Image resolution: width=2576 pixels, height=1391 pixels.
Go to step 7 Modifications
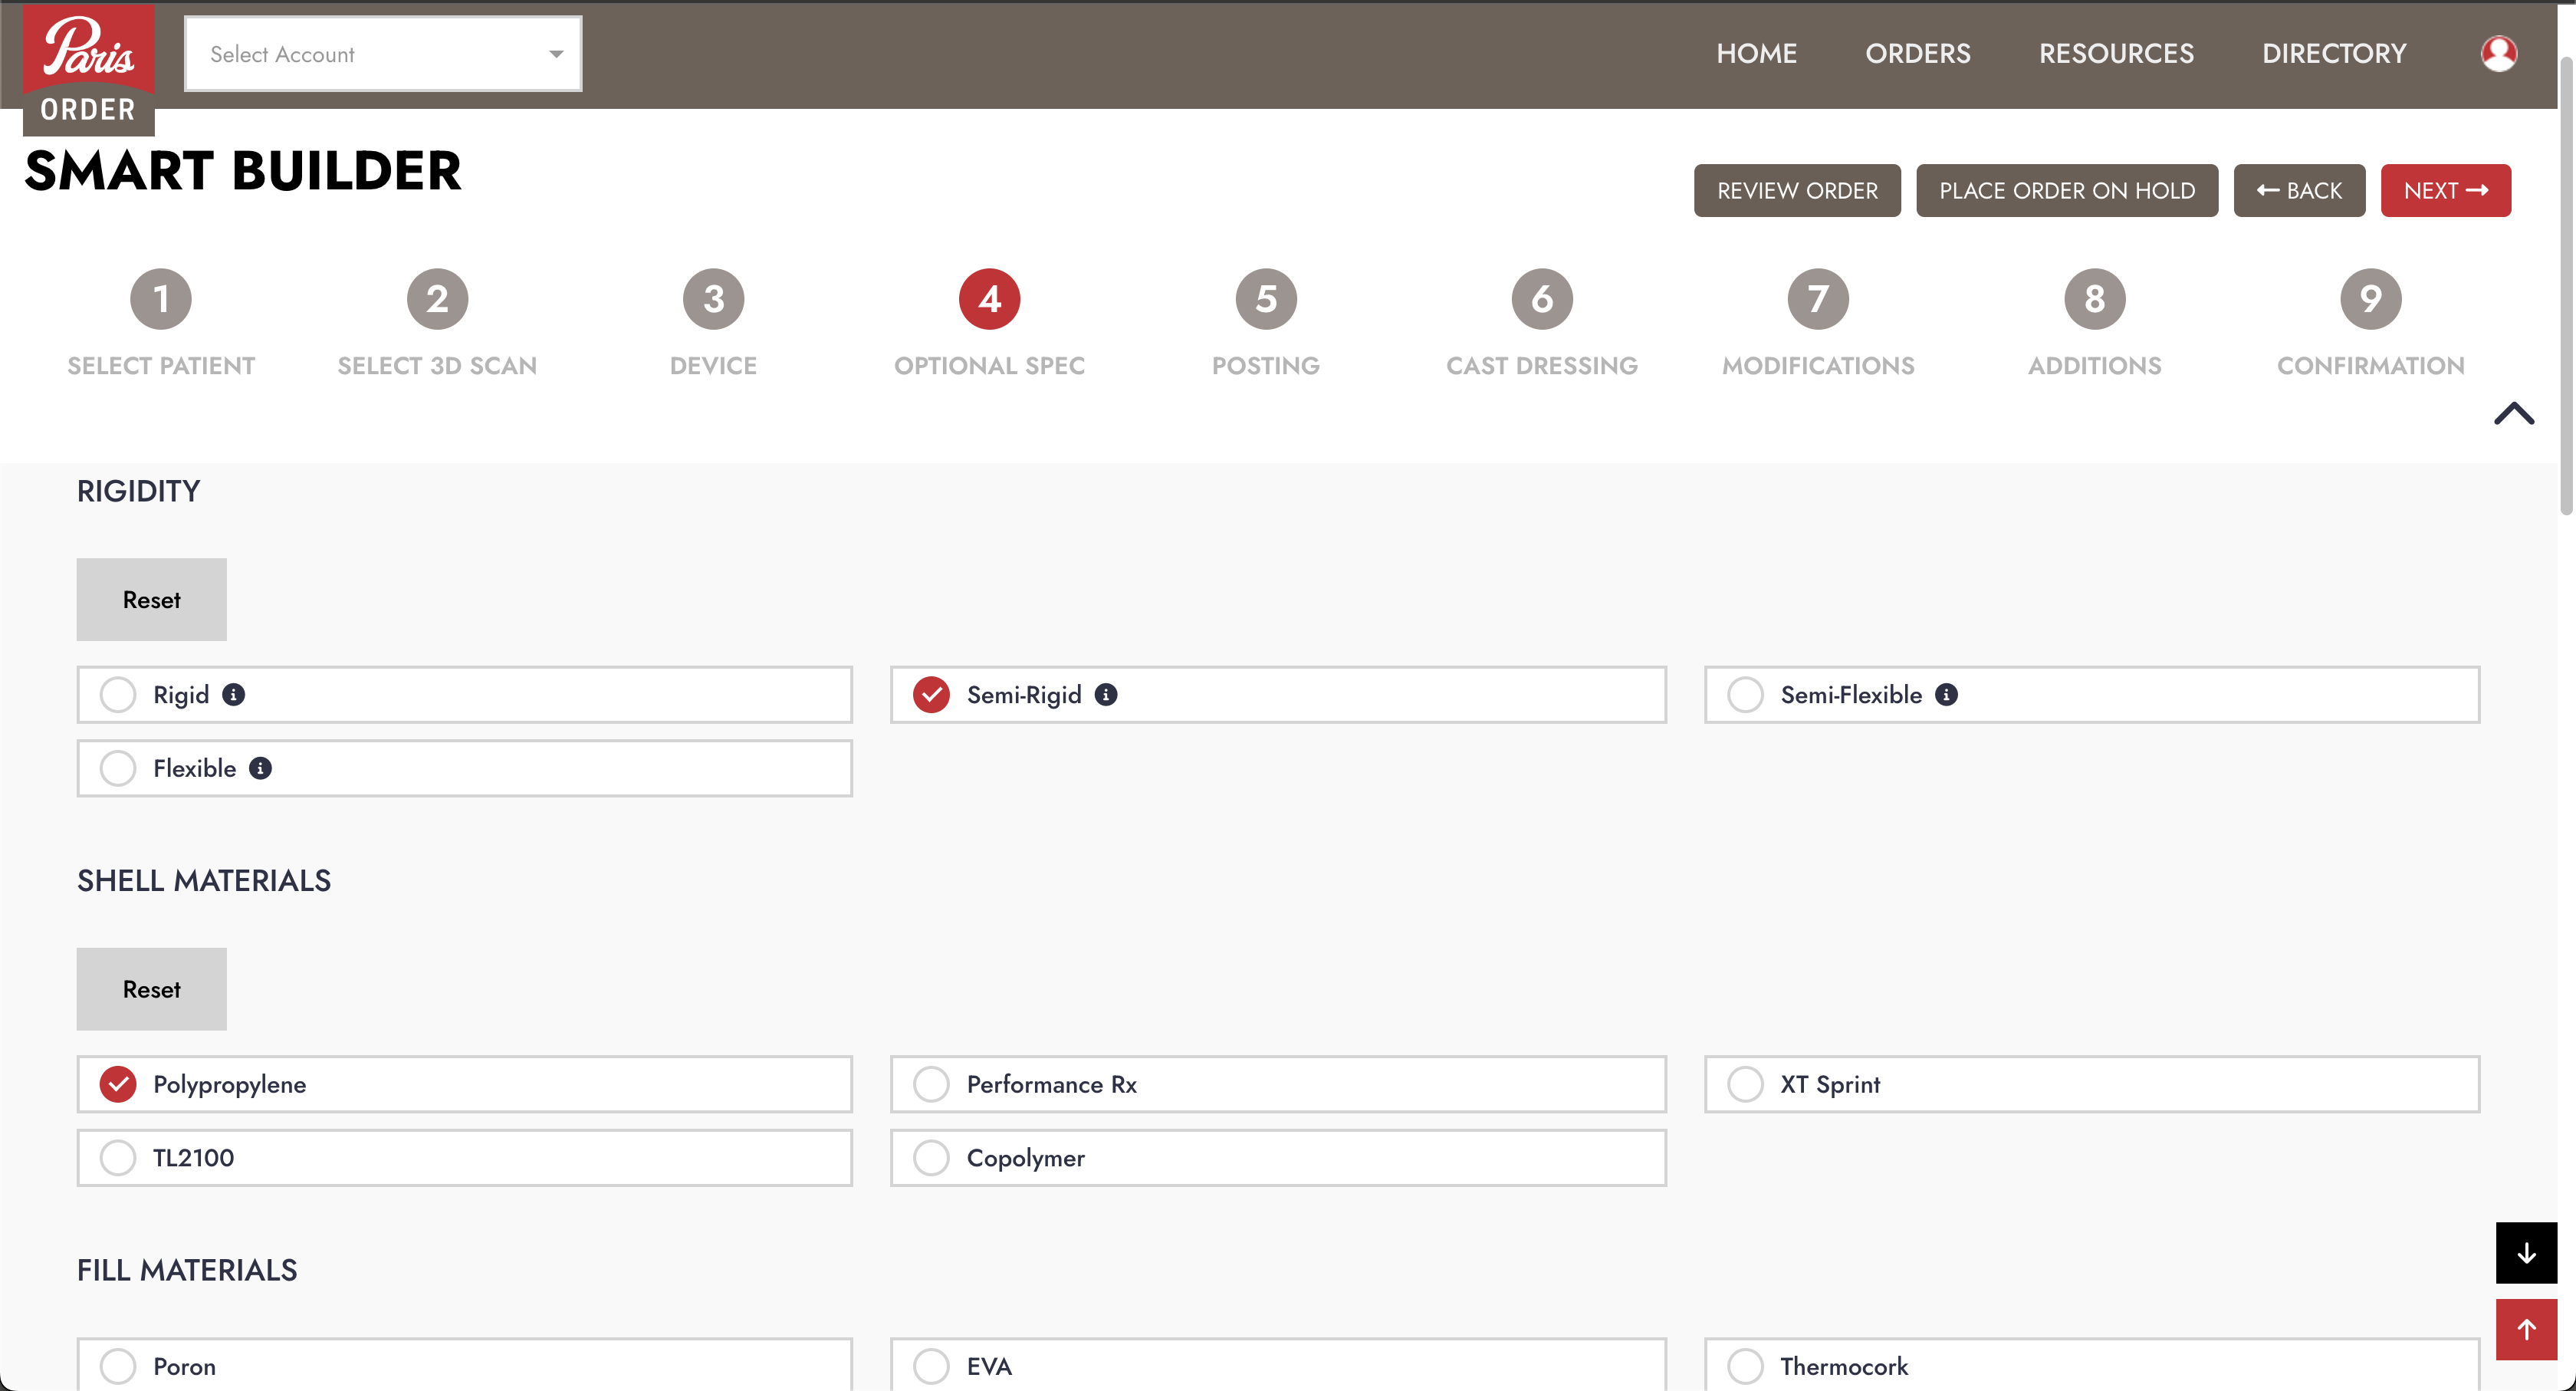[x=1818, y=323]
